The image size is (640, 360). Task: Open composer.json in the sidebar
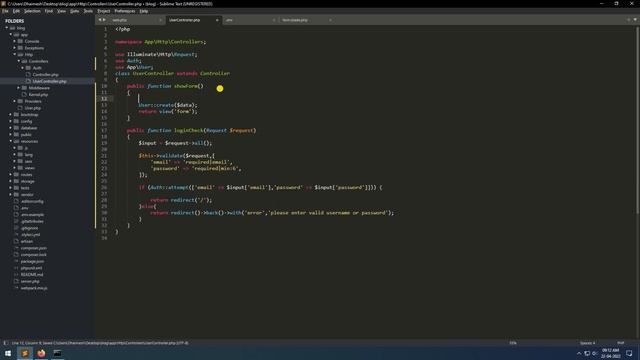click(x=34, y=248)
